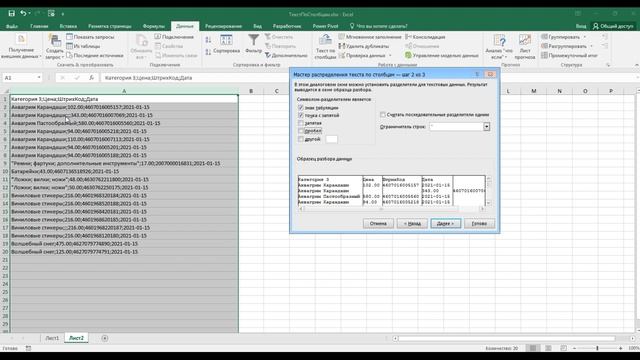The width and height of the screenshot is (640, 360).
Task: Click Дополнительно (Advanced filter)
Action: coord(286,55)
